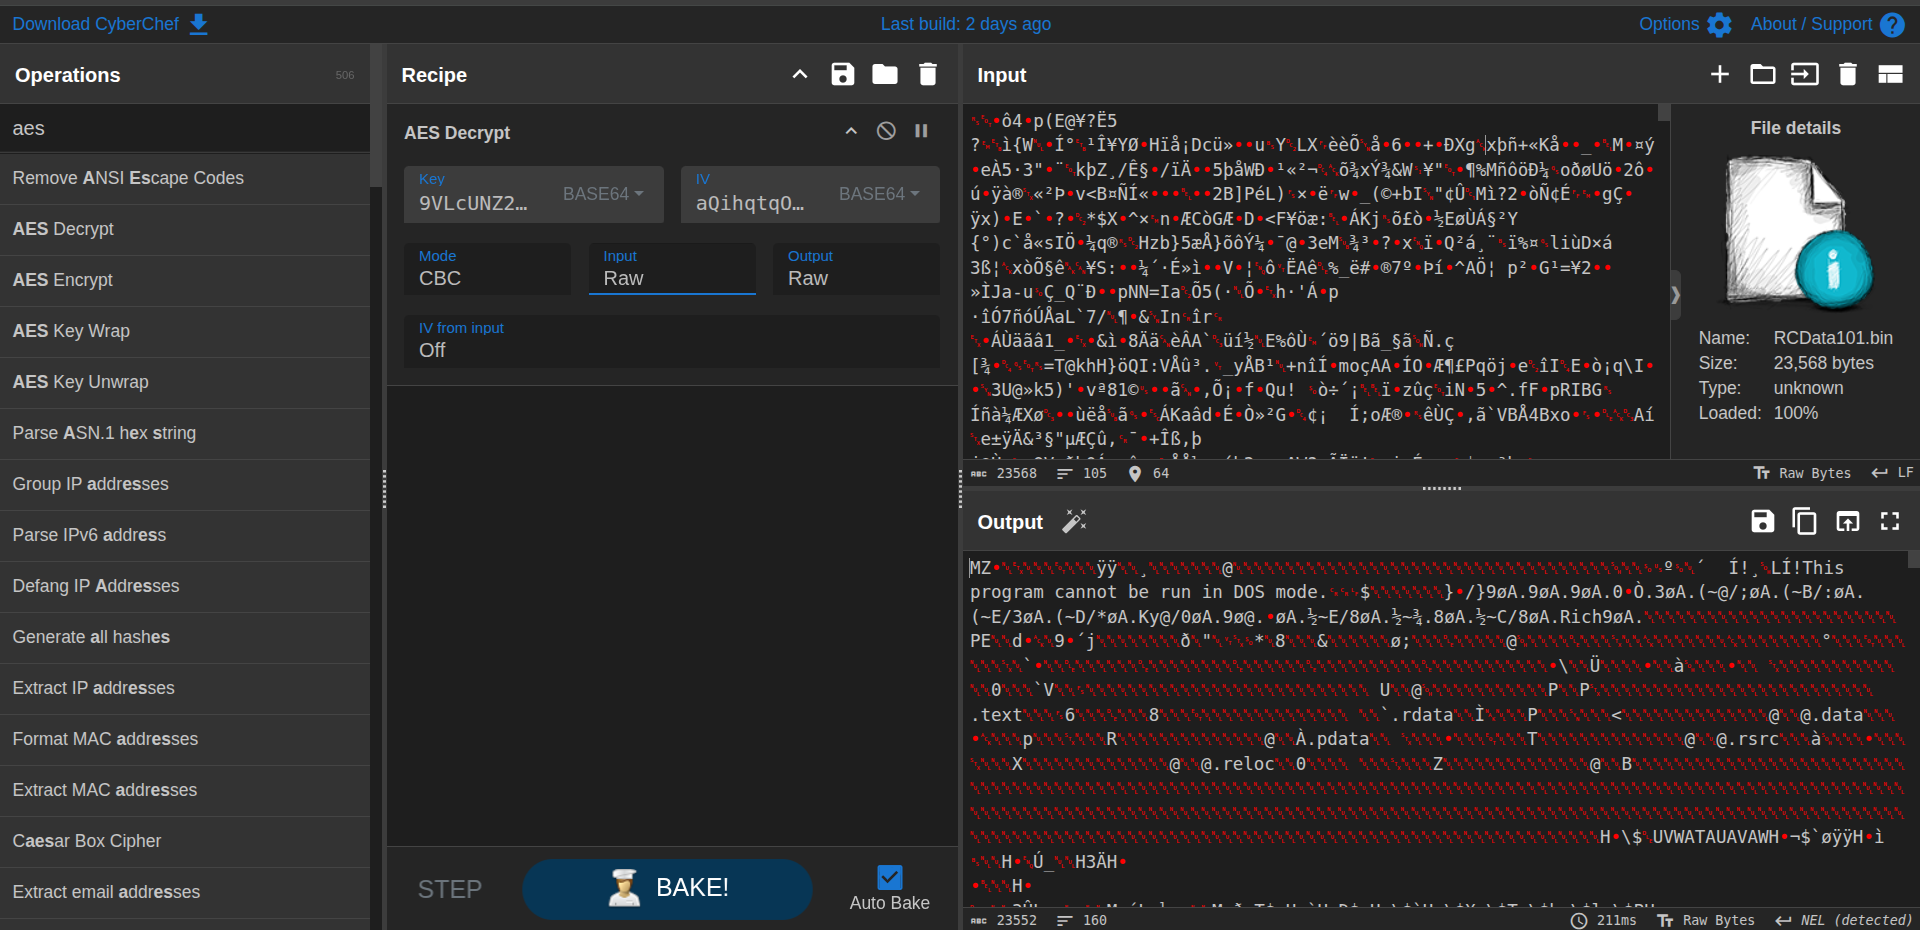Screen dimensions: 1920x930
Task: Clear the input with the trash icon
Action: (1848, 74)
